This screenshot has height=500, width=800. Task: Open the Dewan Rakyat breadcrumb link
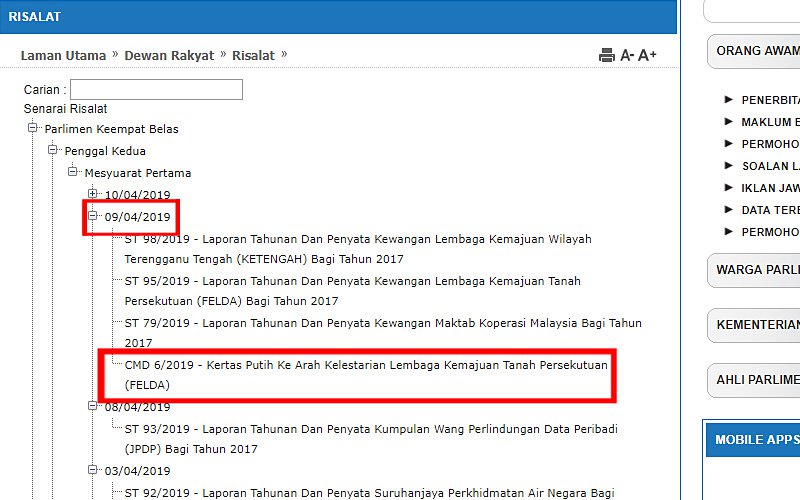(x=169, y=56)
